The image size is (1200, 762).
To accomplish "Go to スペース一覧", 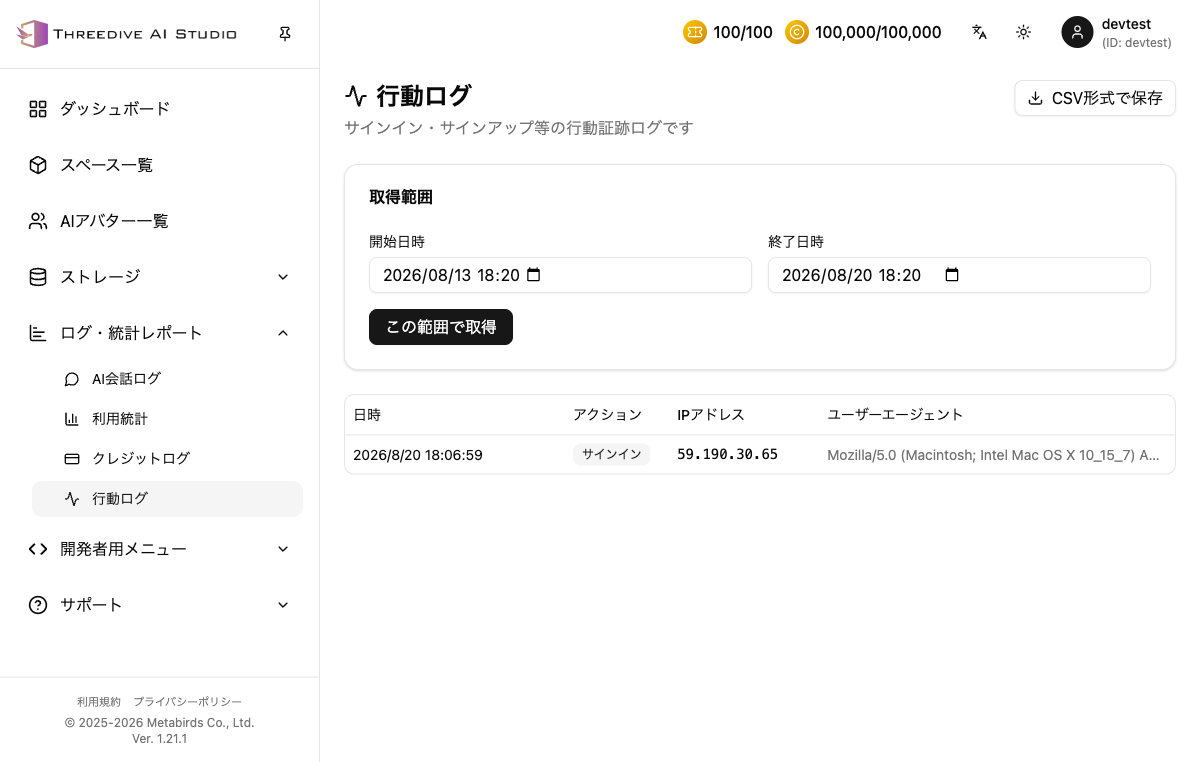I will point(160,165).
